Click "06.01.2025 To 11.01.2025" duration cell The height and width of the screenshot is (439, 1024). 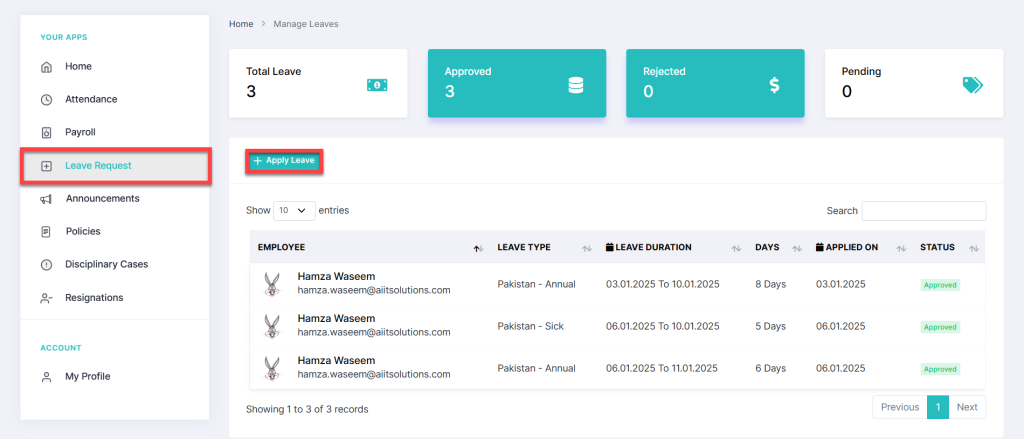[x=662, y=368]
